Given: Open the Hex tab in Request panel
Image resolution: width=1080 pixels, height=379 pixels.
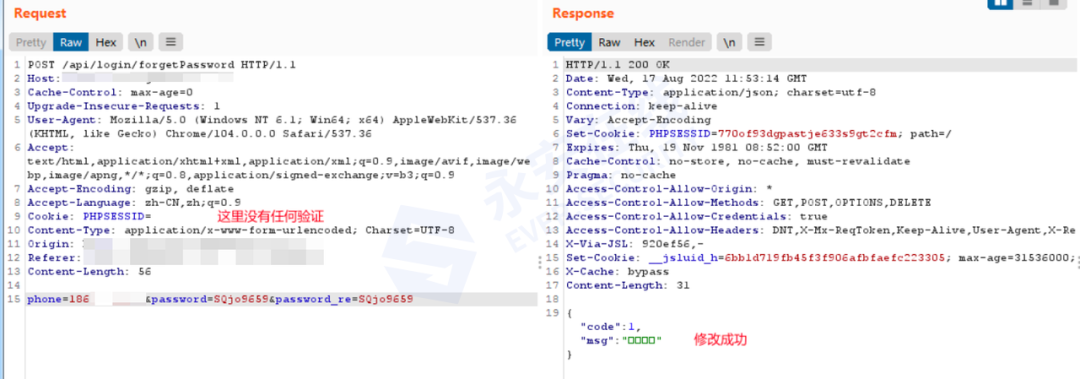Looking at the screenshot, I should pyautogui.click(x=105, y=42).
